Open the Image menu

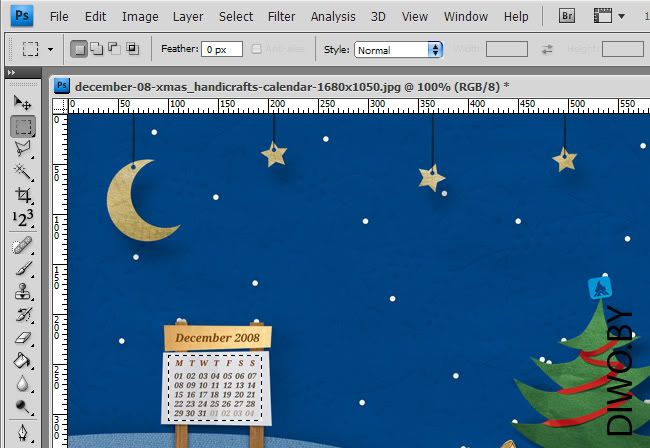click(x=140, y=17)
